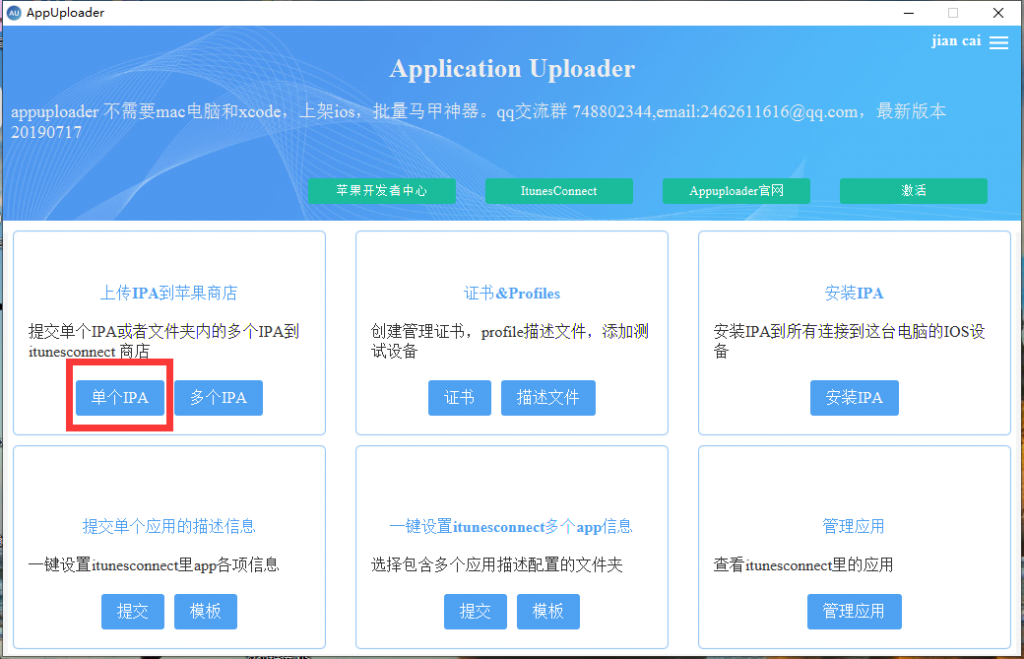This screenshot has width=1024, height=659.
Task: Click the Application Uploader banner title
Action: point(512,69)
